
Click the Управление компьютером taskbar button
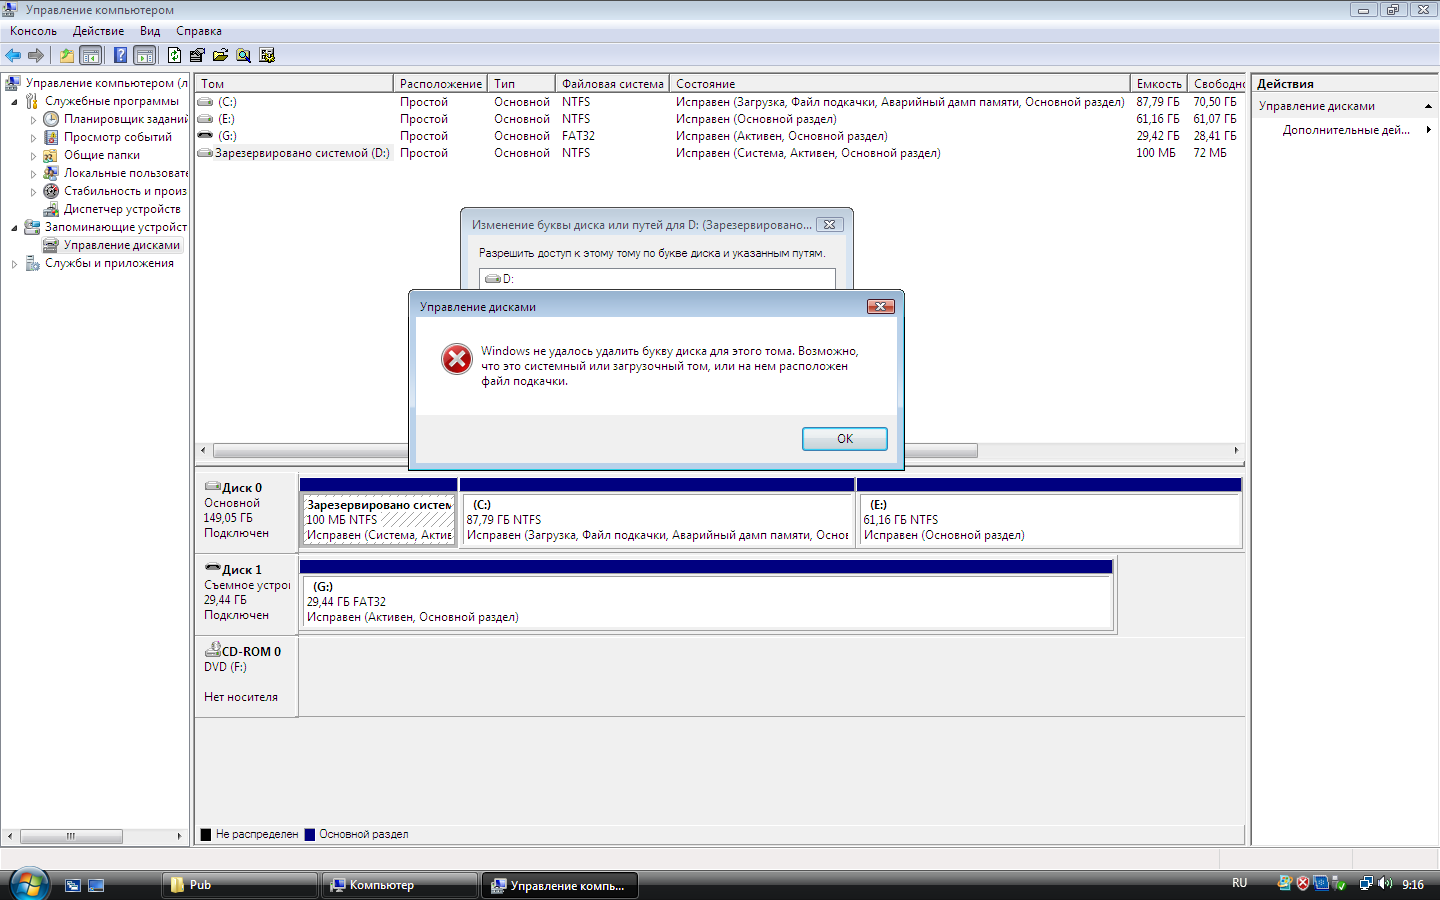coord(560,885)
